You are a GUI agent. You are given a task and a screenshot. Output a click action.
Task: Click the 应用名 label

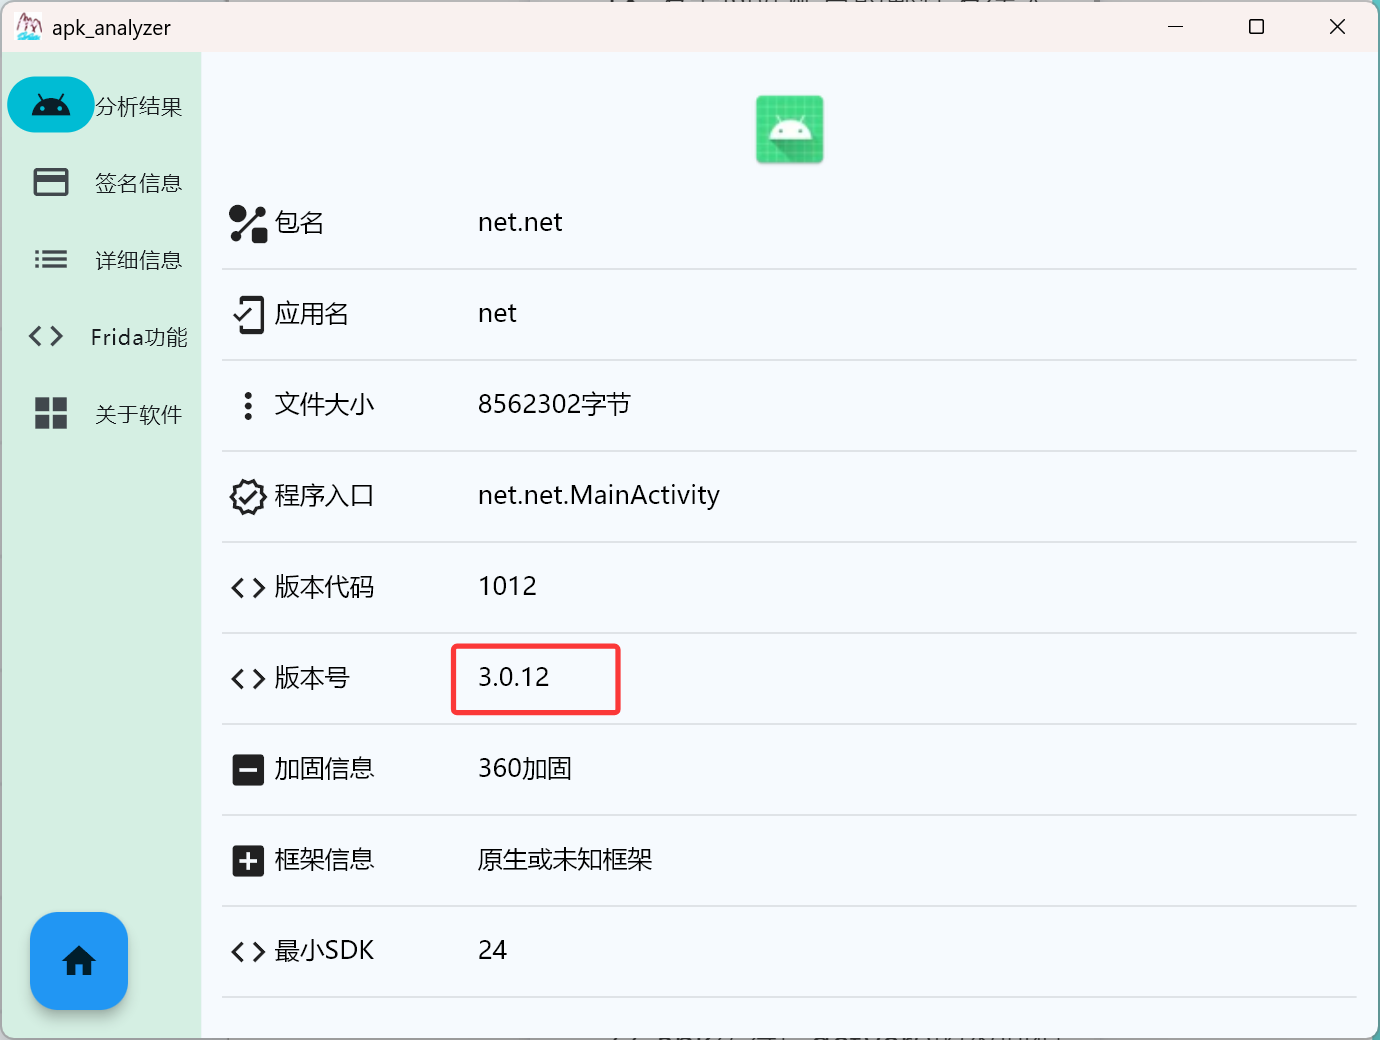tap(312, 313)
